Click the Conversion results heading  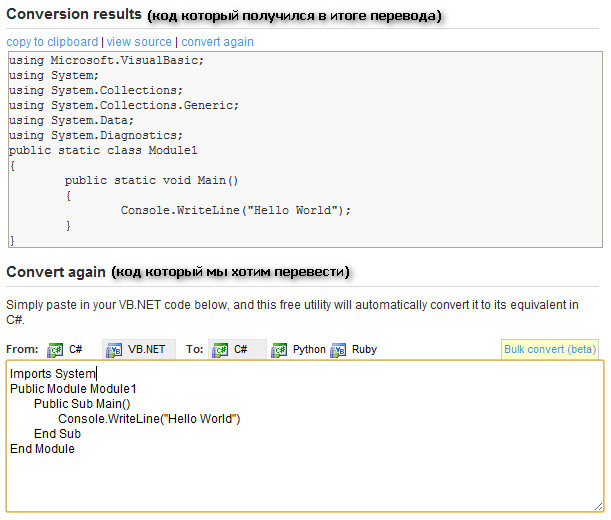pyautogui.click(x=74, y=14)
